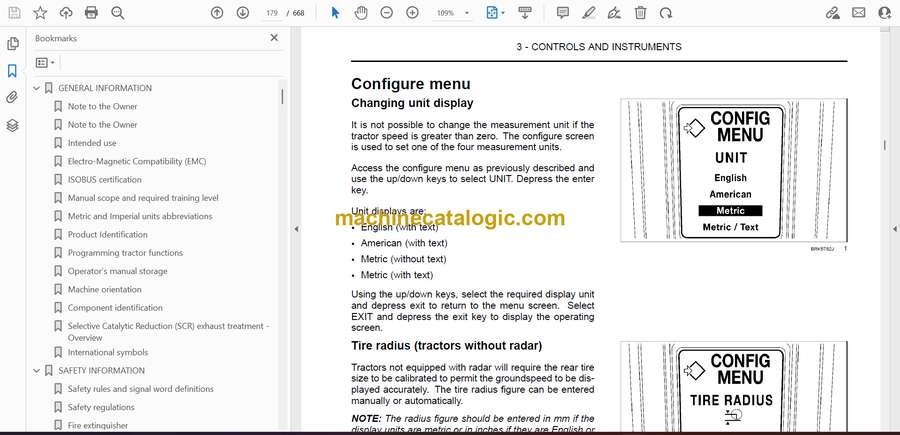Open Machine orientation bookmark
900x435 pixels.
coord(104,290)
